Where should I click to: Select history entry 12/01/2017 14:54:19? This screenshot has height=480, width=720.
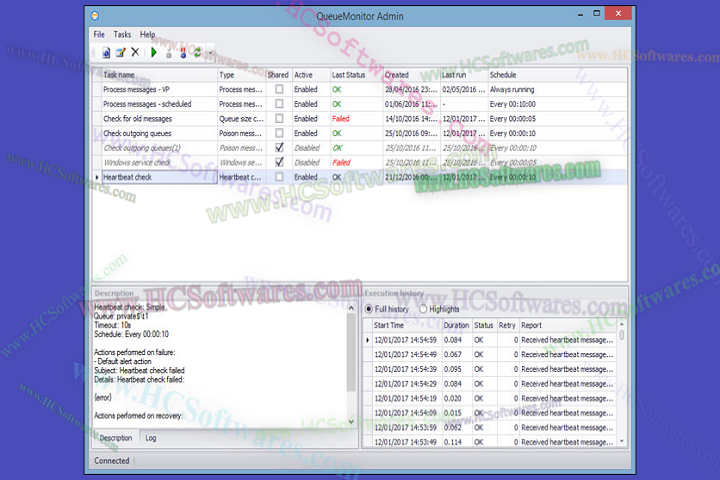point(490,399)
